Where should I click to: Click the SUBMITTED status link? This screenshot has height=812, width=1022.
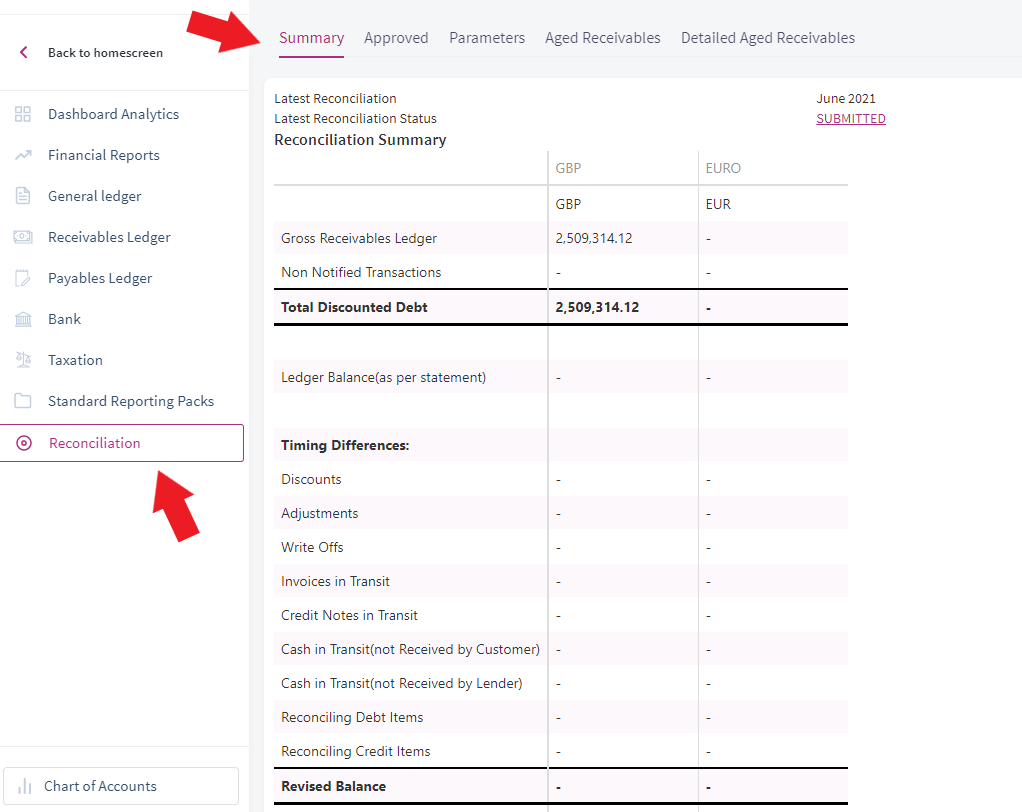(x=851, y=119)
